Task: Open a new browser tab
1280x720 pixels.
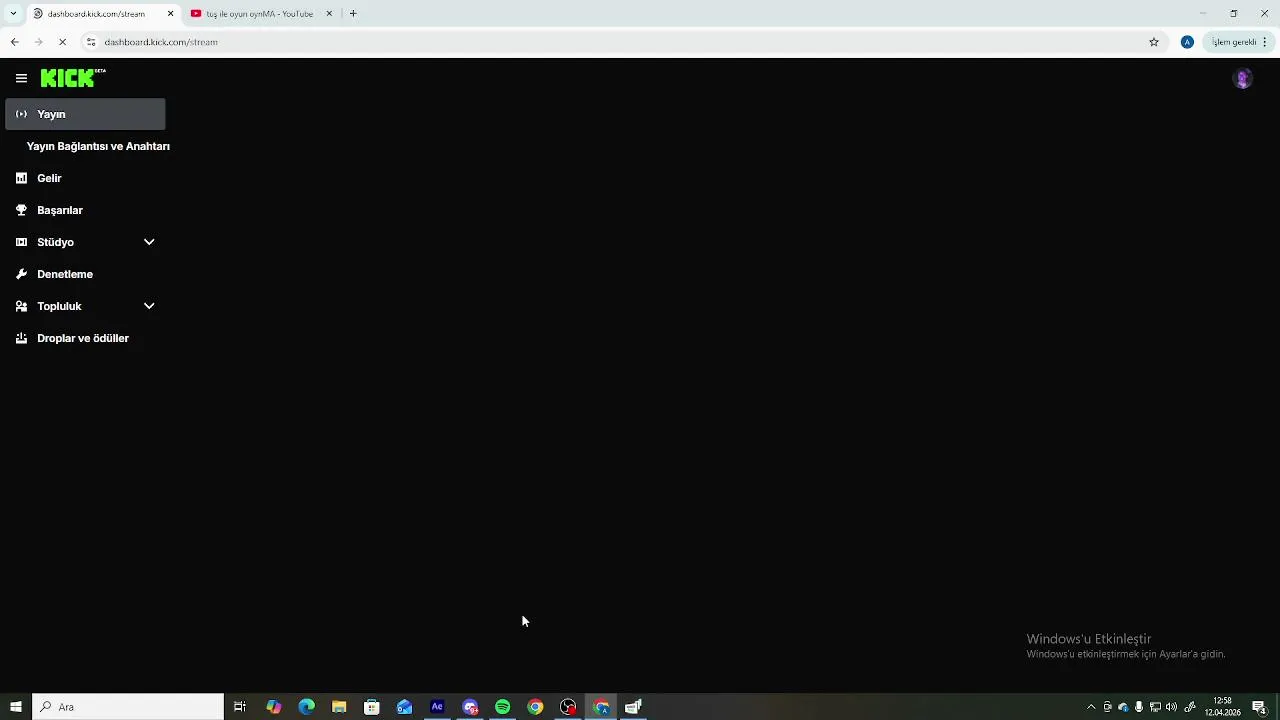Action: (353, 14)
